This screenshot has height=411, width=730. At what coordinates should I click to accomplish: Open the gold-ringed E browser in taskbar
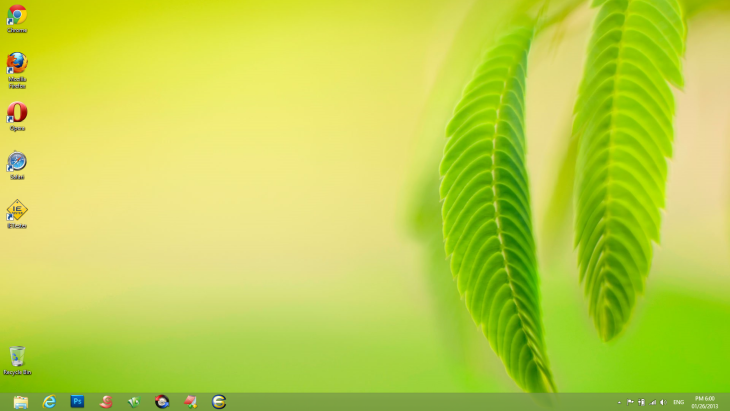click(x=218, y=402)
